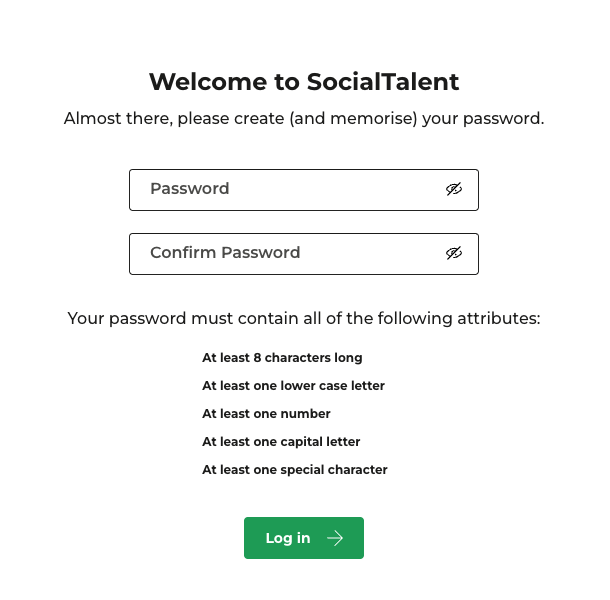Select 'At least one lower case letter' rule

pyautogui.click(x=294, y=386)
